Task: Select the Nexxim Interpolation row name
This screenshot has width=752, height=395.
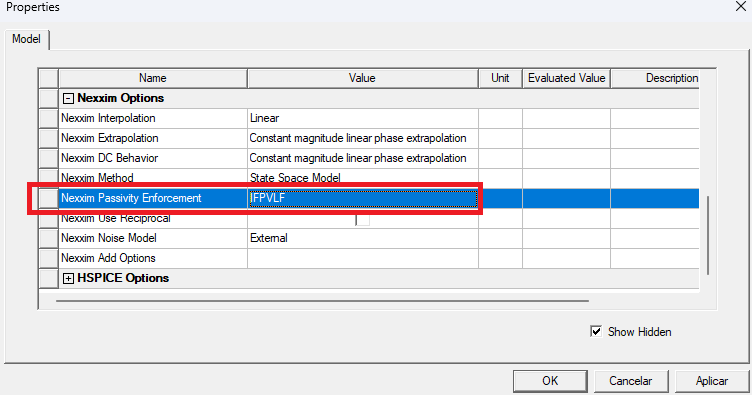Action: click(x=153, y=118)
